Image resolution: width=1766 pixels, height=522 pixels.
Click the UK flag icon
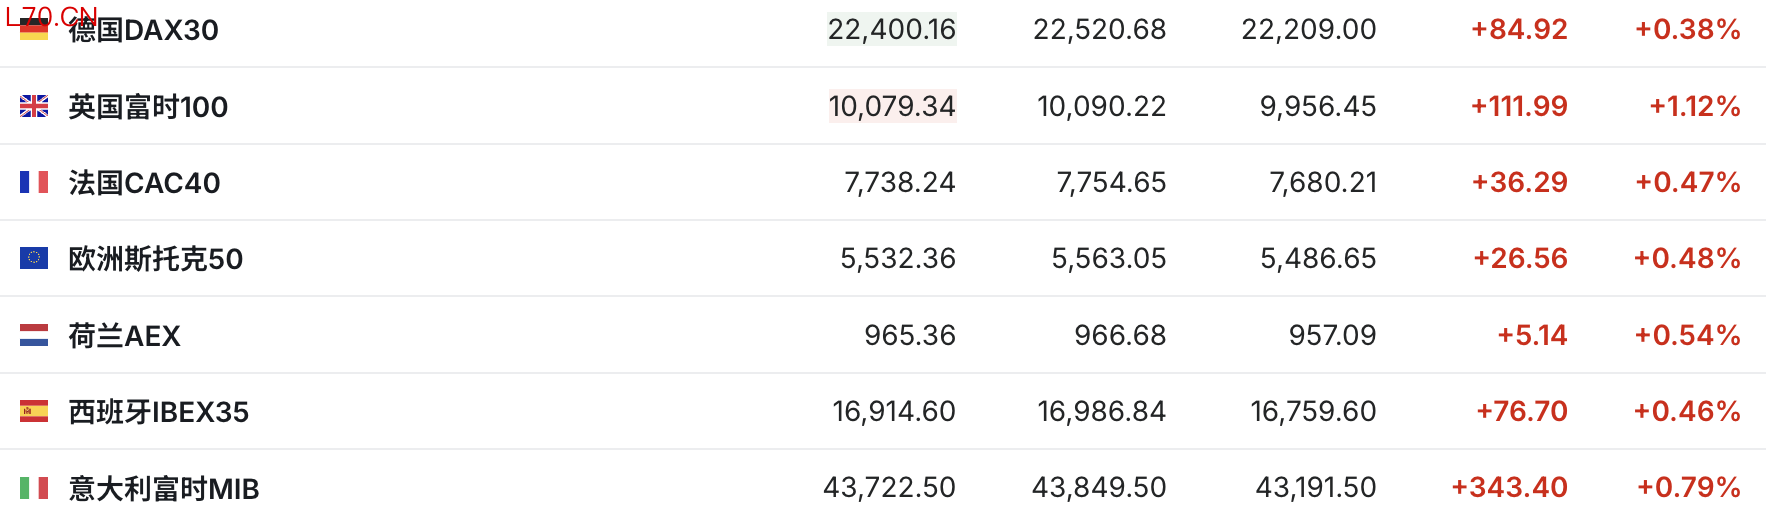[x=34, y=106]
